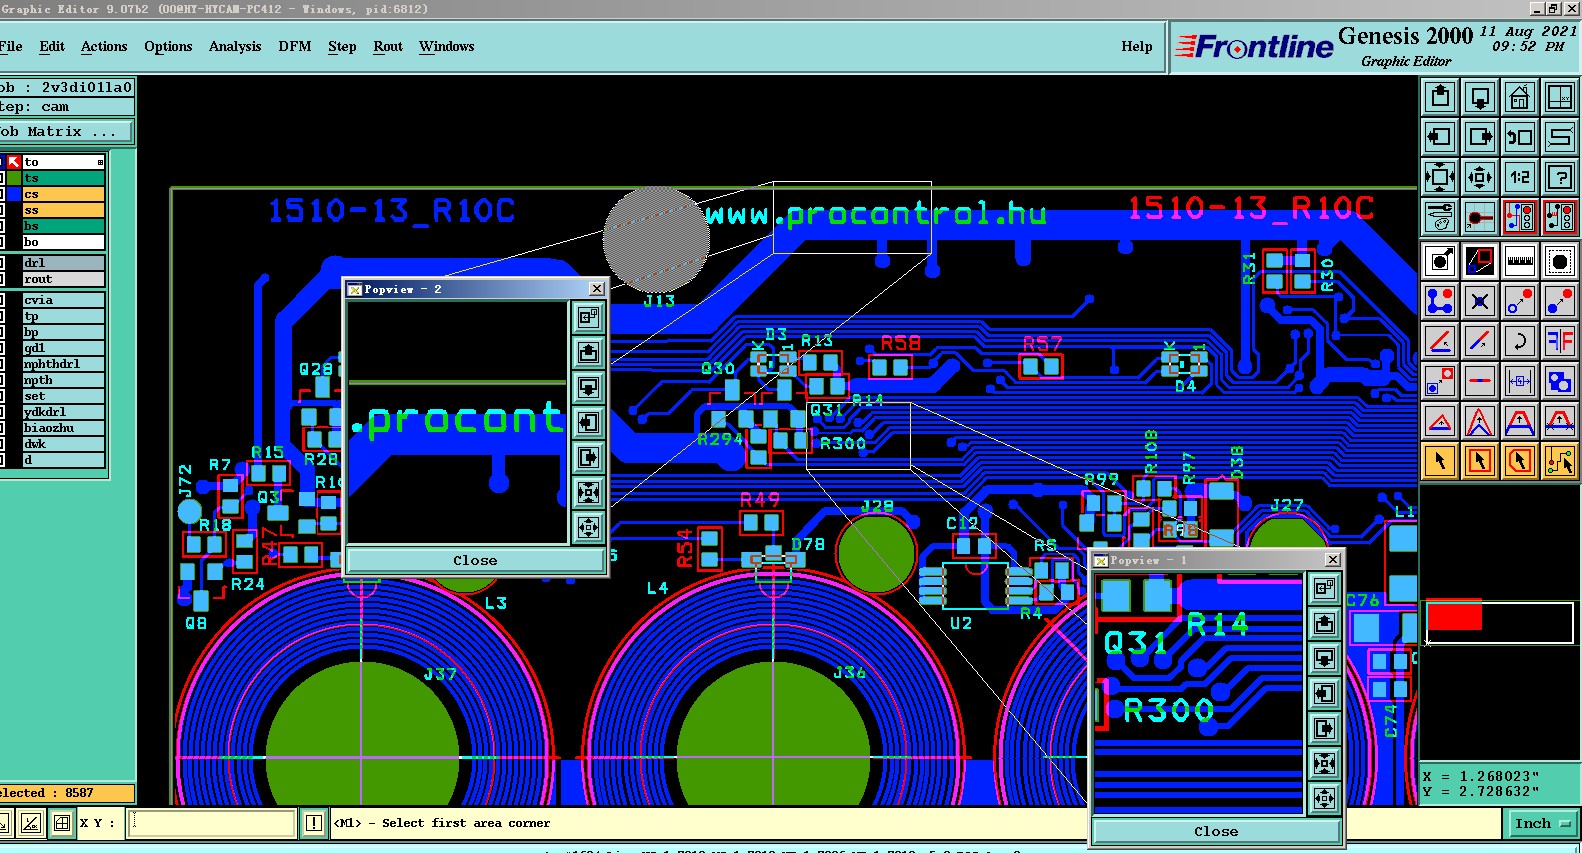Open the Inch units dropdown
Viewport: 1582px width, 853px height.
pyautogui.click(x=1541, y=824)
